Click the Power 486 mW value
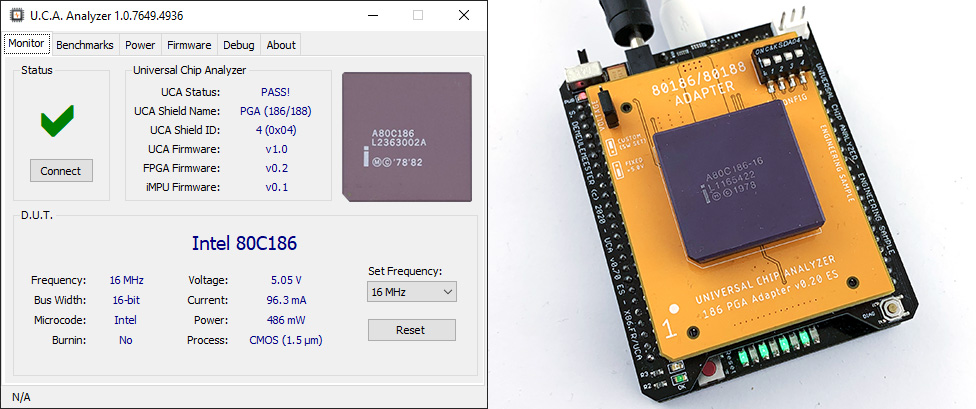 [x=286, y=320]
